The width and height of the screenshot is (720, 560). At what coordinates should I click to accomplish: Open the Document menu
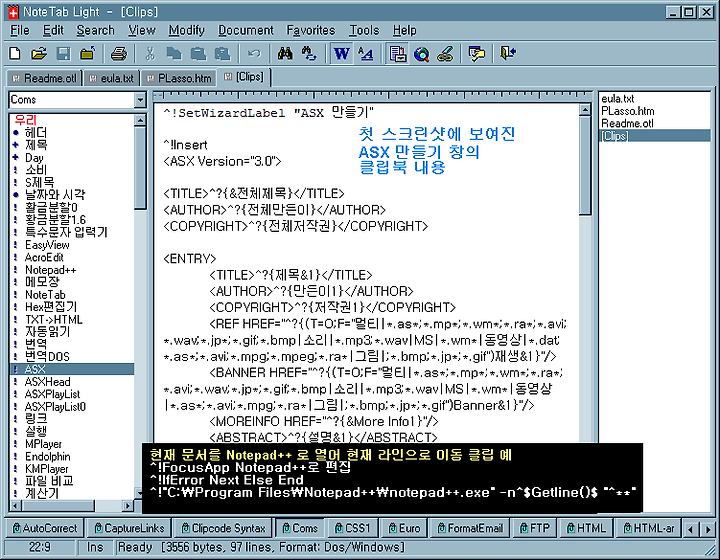(x=246, y=30)
